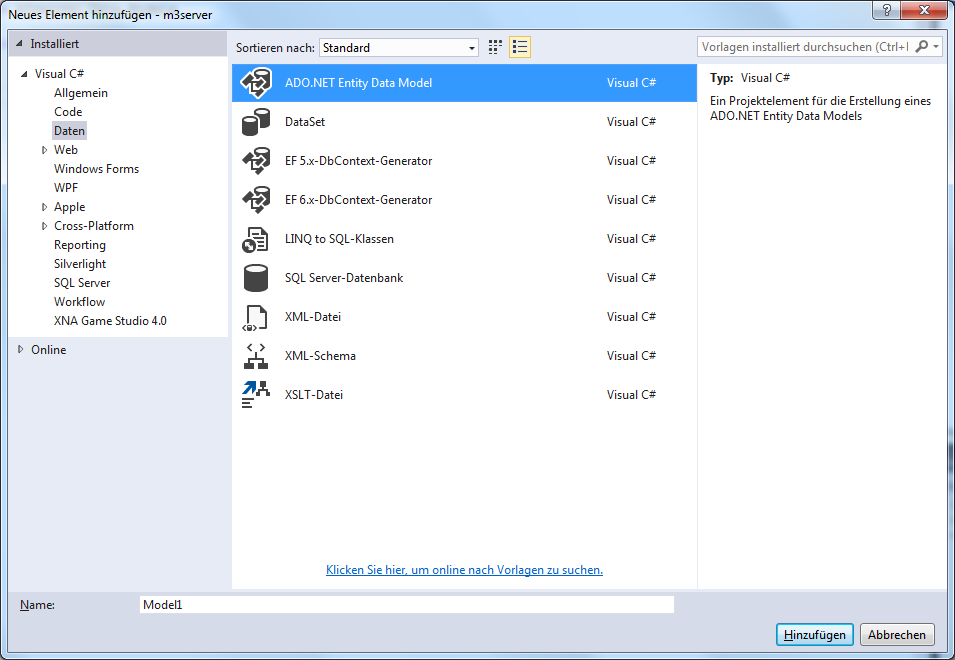The width and height of the screenshot is (955, 660).
Task: Click the DataSet template icon
Action: [257, 122]
